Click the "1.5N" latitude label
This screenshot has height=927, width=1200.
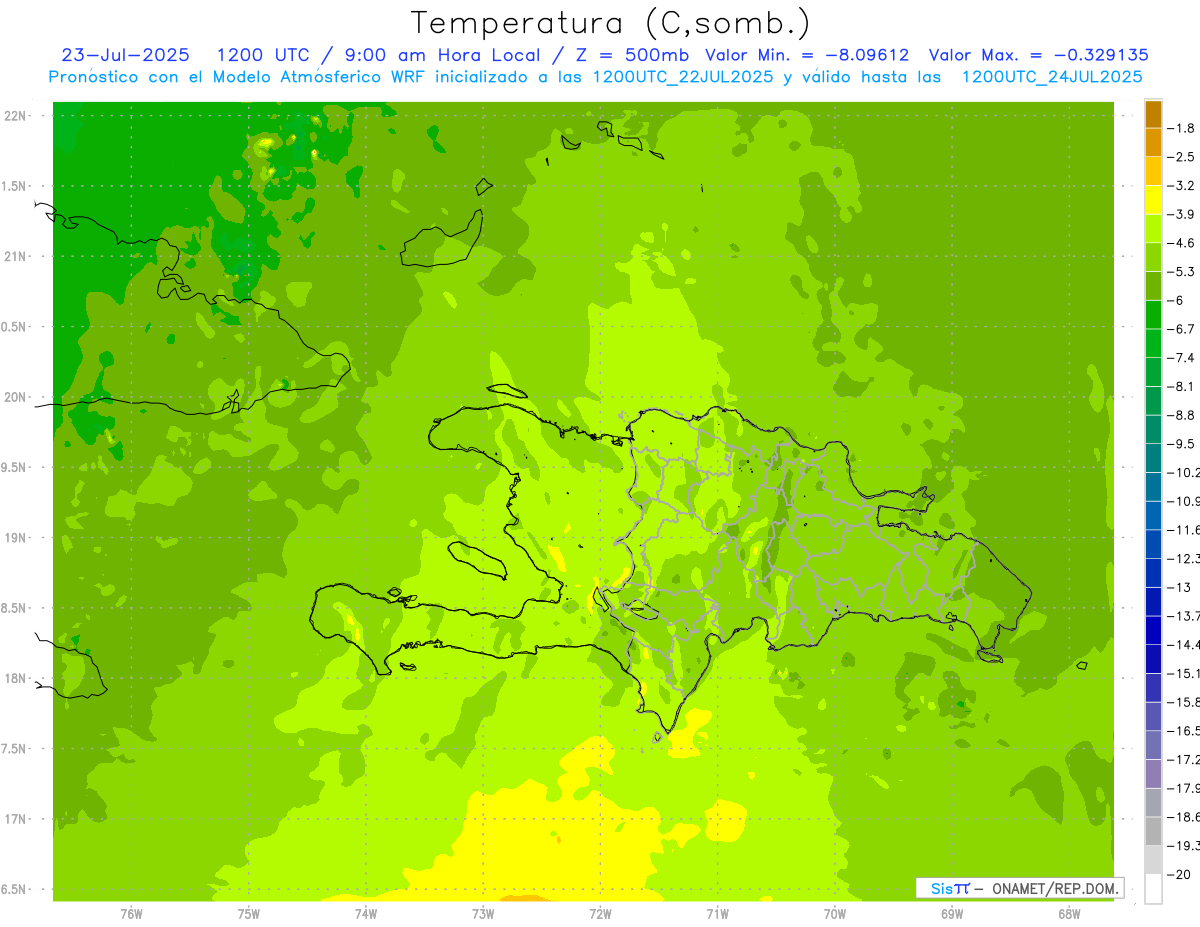point(15,186)
